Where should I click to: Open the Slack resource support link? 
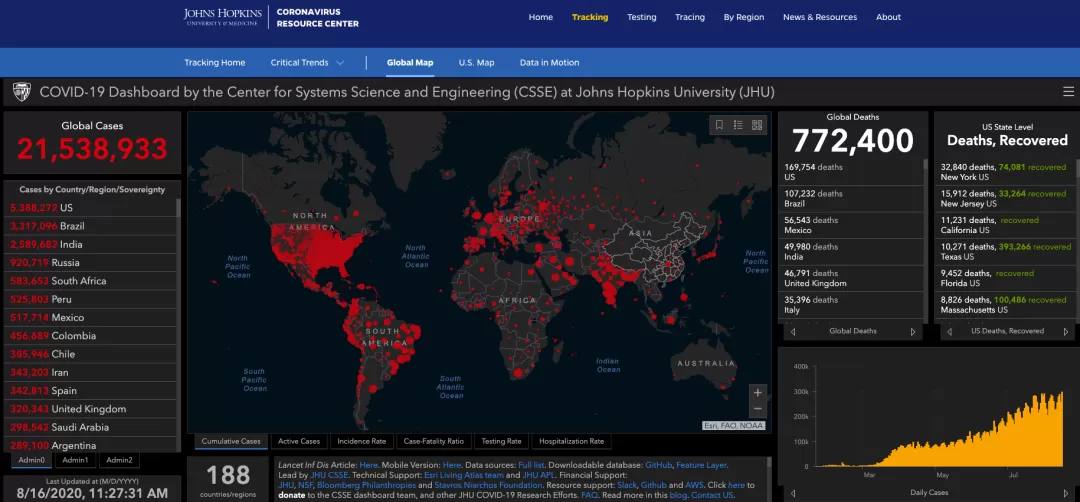point(627,485)
